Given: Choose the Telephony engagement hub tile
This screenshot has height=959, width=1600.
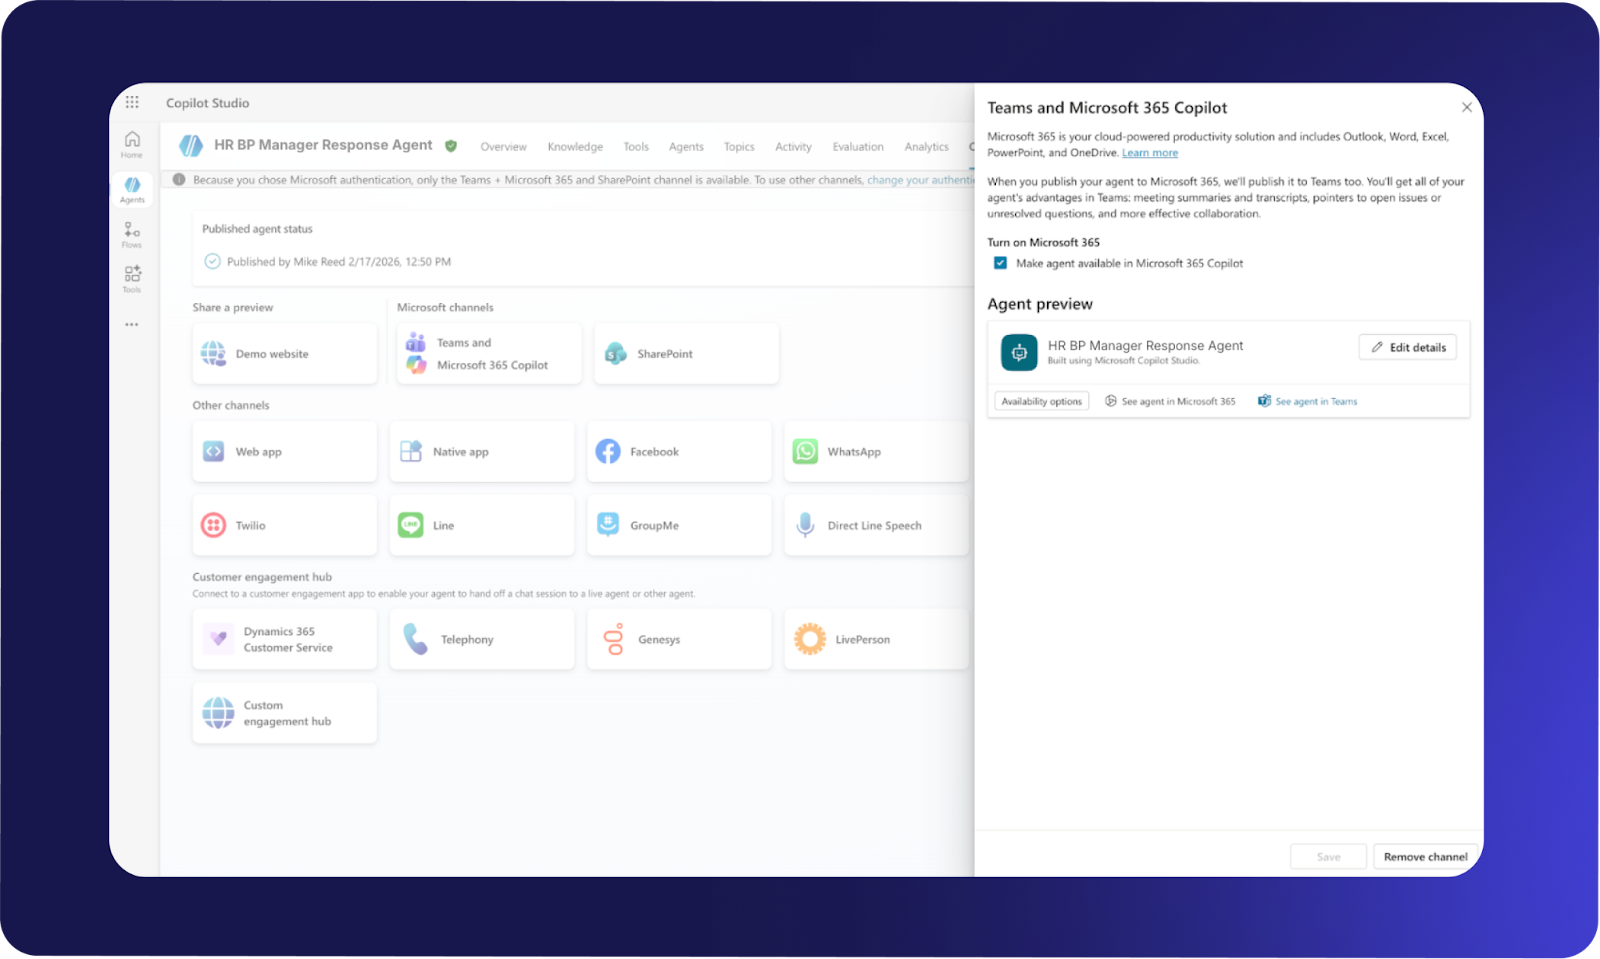Looking at the screenshot, I should click(x=481, y=640).
